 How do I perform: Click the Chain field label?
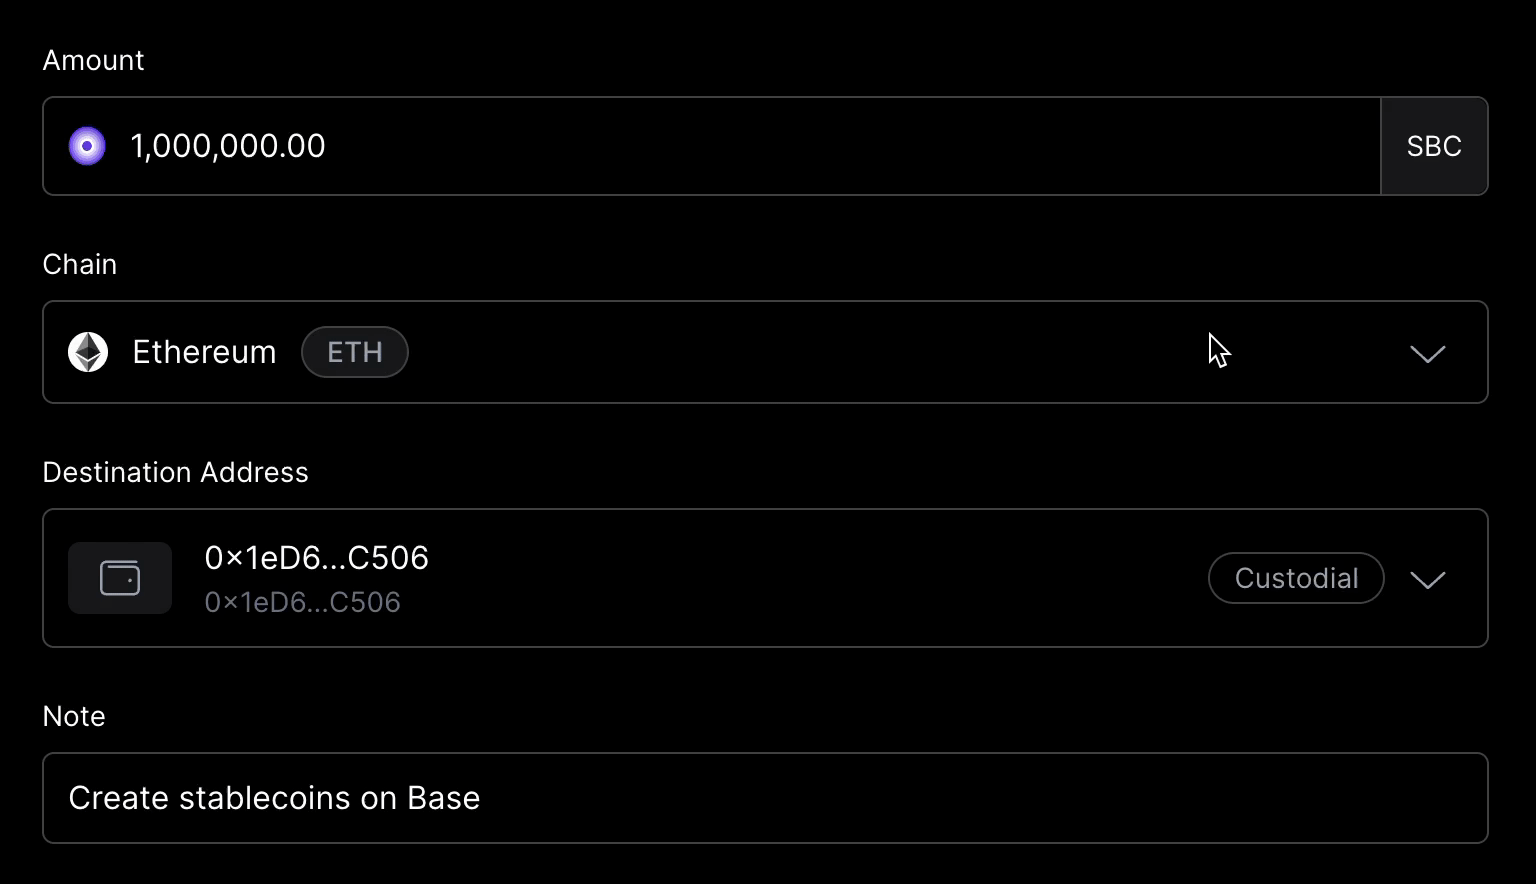point(80,264)
